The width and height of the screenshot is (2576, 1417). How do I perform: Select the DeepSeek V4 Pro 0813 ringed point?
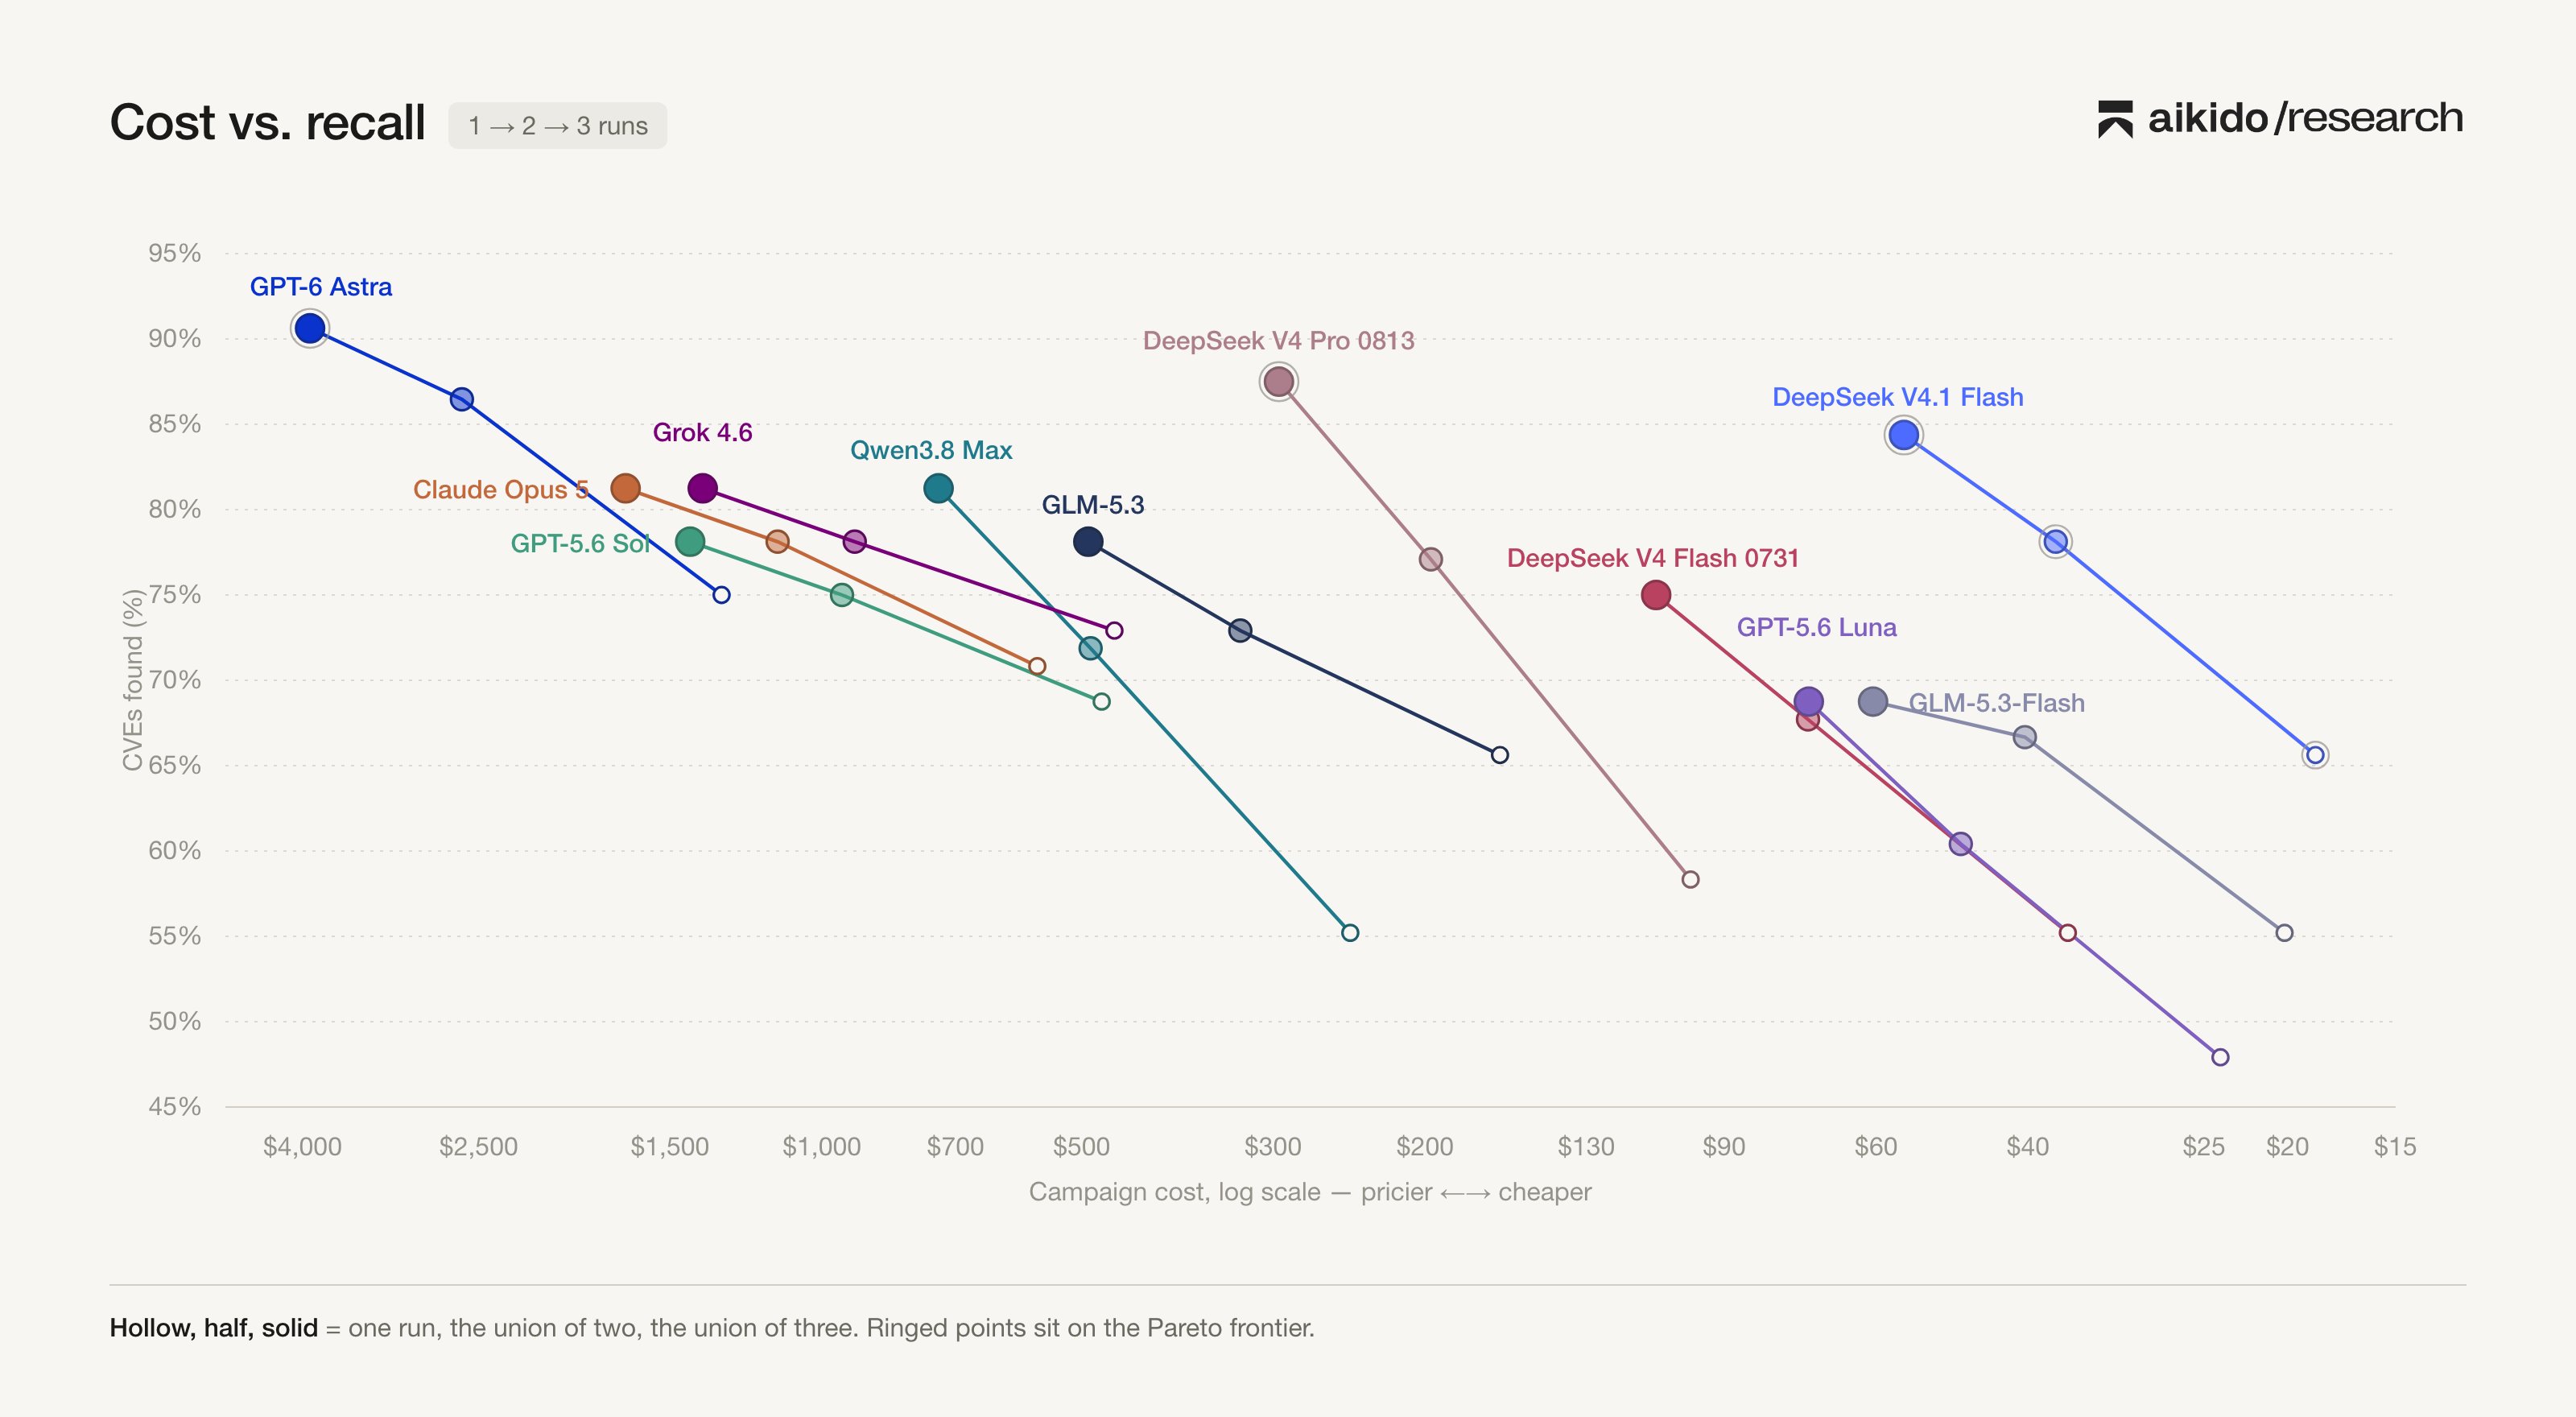(1278, 381)
